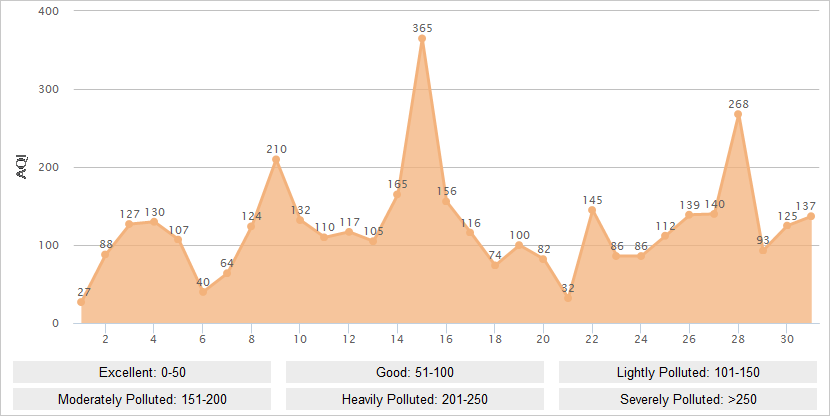830x416 pixels.
Task: Click the data value label 156
Action: click(447, 191)
